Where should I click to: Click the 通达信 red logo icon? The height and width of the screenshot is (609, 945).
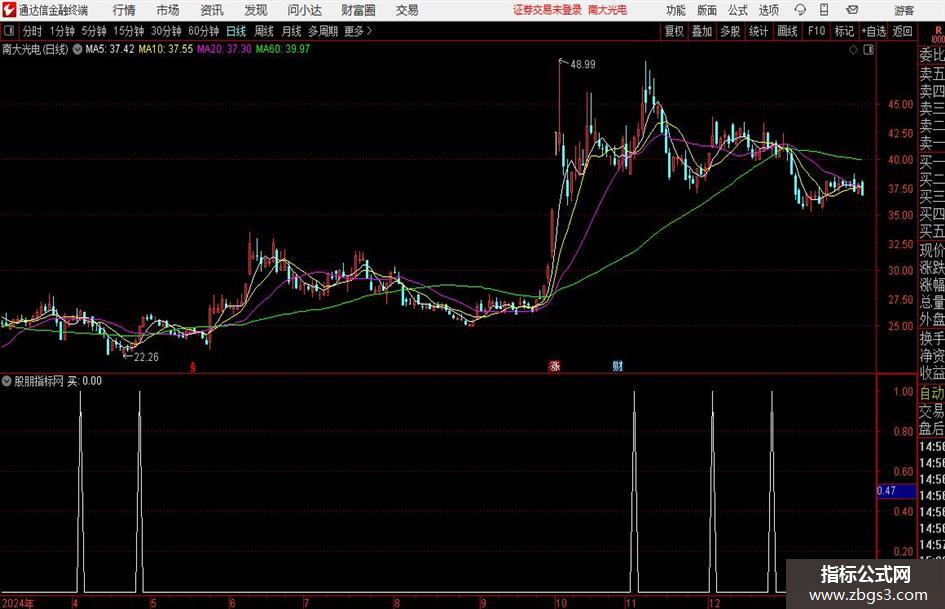[8, 10]
